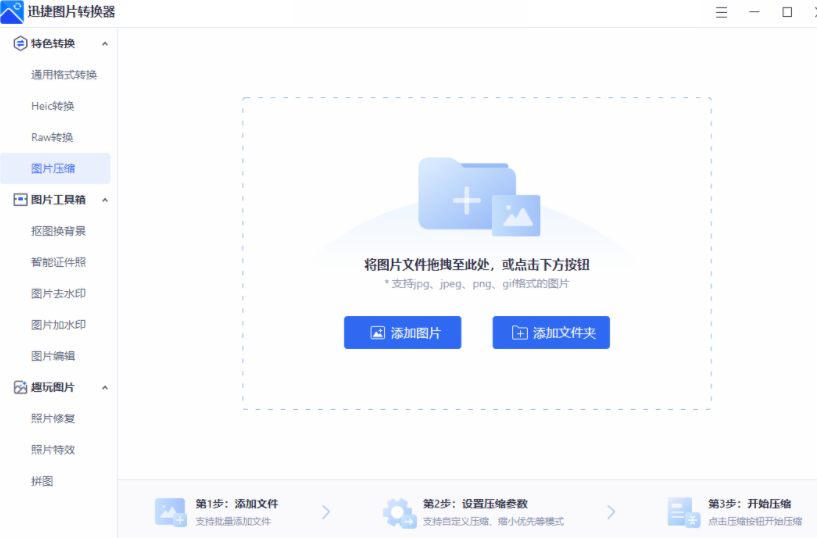Click the supported formats hint 支持jpg、jpeg、png
The height and width of the screenshot is (538, 817).
(x=477, y=284)
